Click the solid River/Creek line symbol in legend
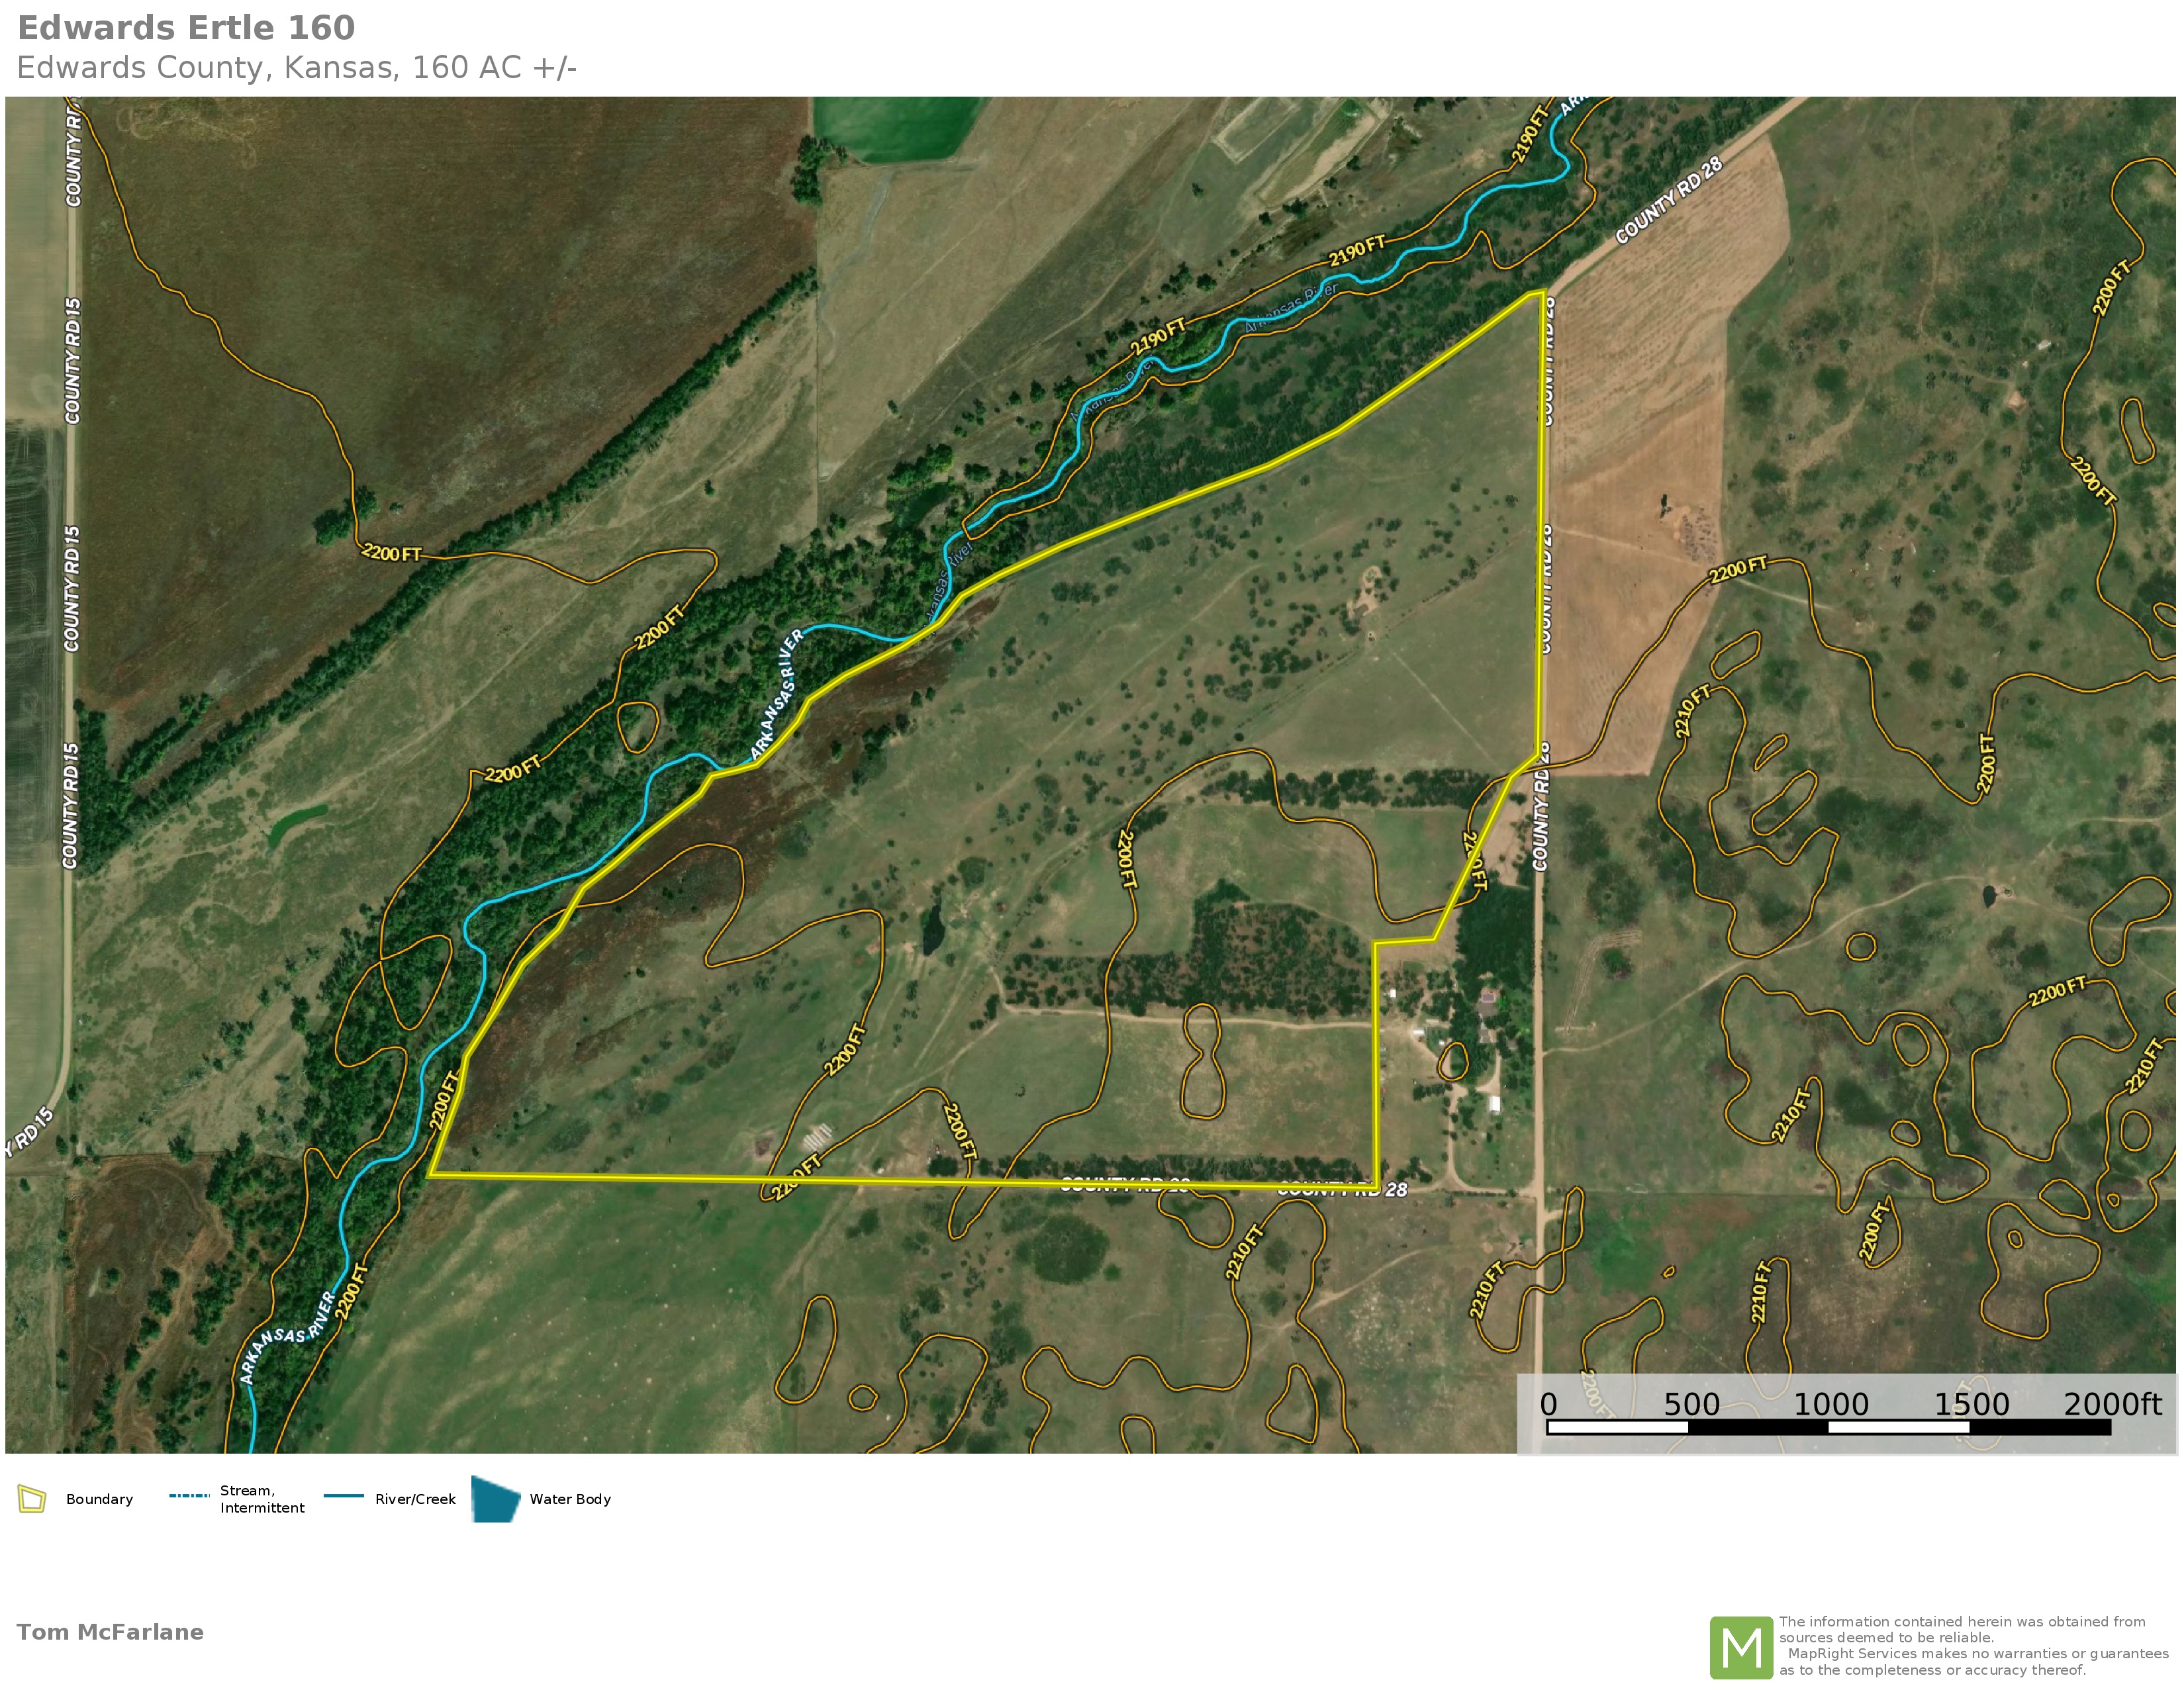Image resolution: width=2184 pixels, height=1688 pixels. point(343,1496)
